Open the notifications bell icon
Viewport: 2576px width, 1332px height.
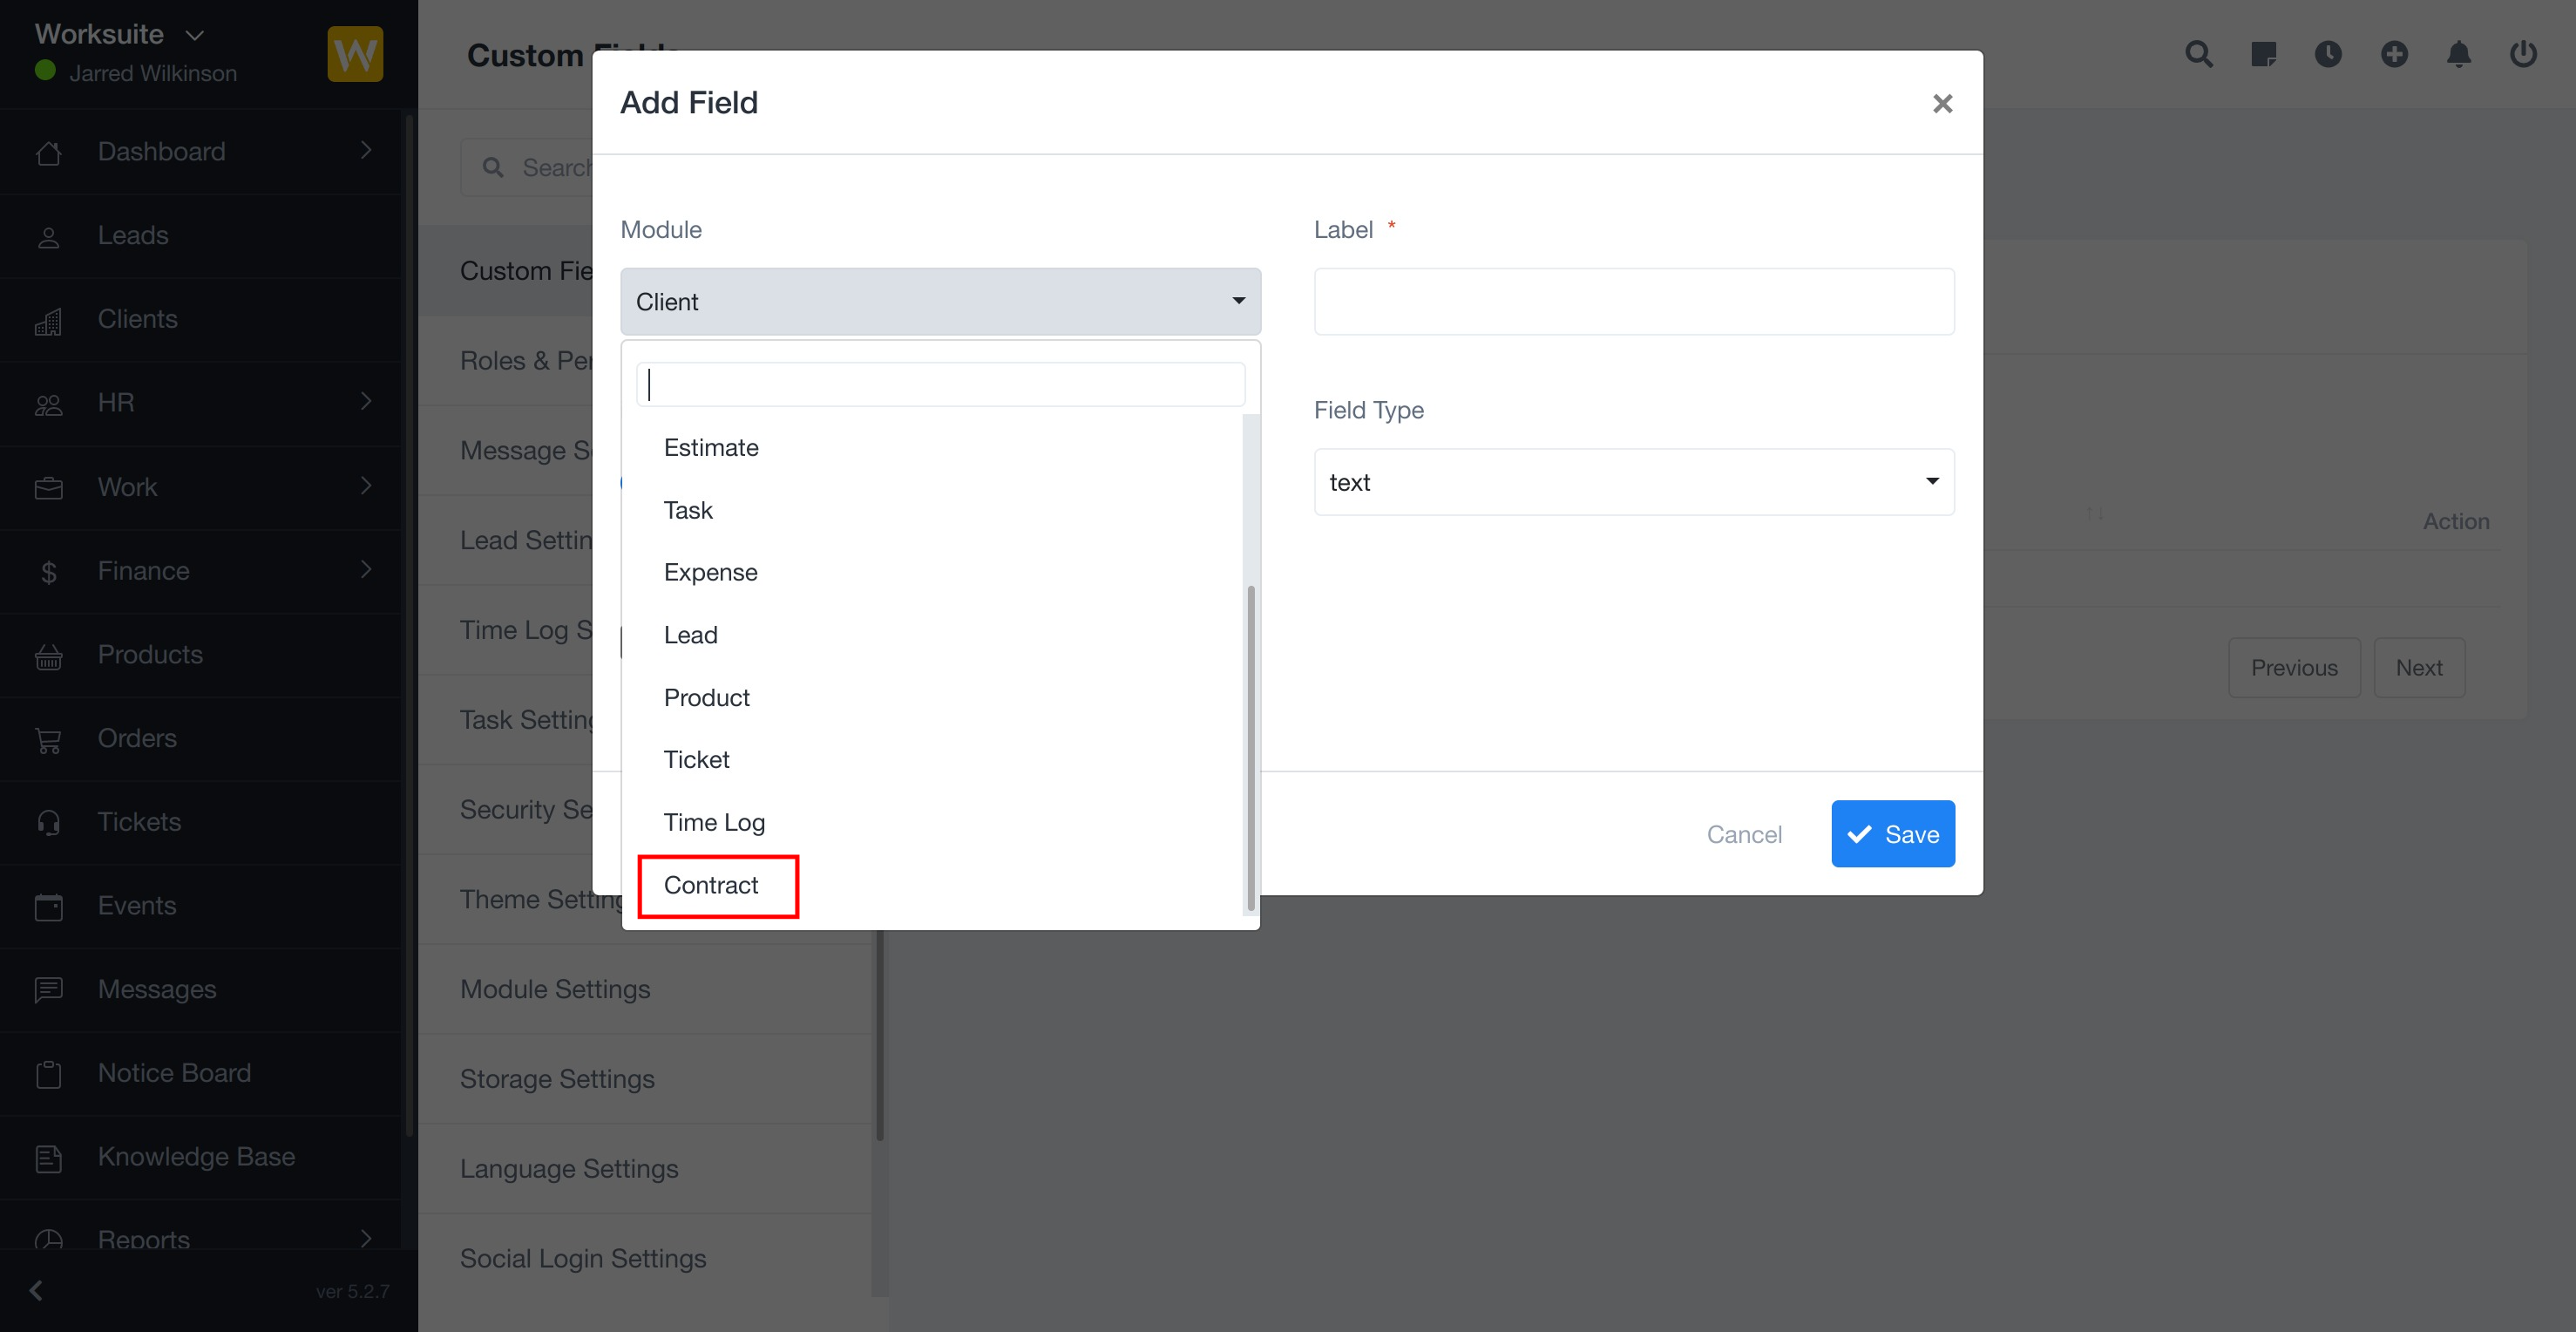pyautogui.click(x=2459, y=54)
